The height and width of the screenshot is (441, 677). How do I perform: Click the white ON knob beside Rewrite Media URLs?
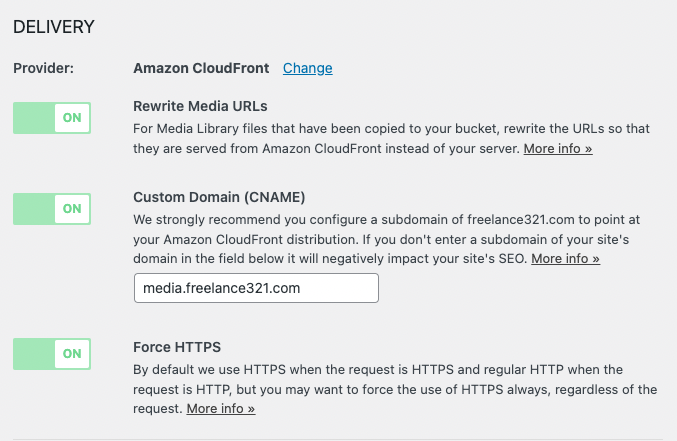[x=72, y=118]
